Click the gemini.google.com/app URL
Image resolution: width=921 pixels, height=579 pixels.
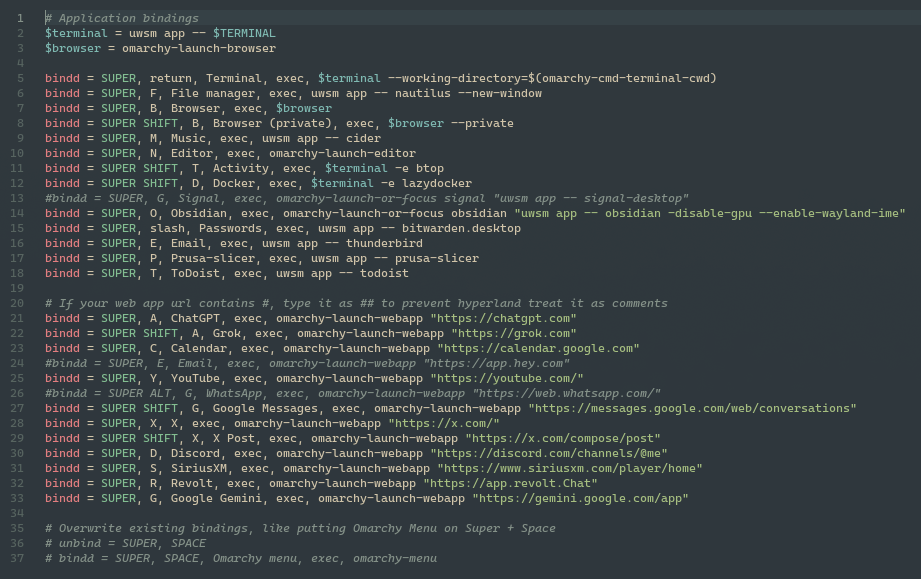point(581,498)
